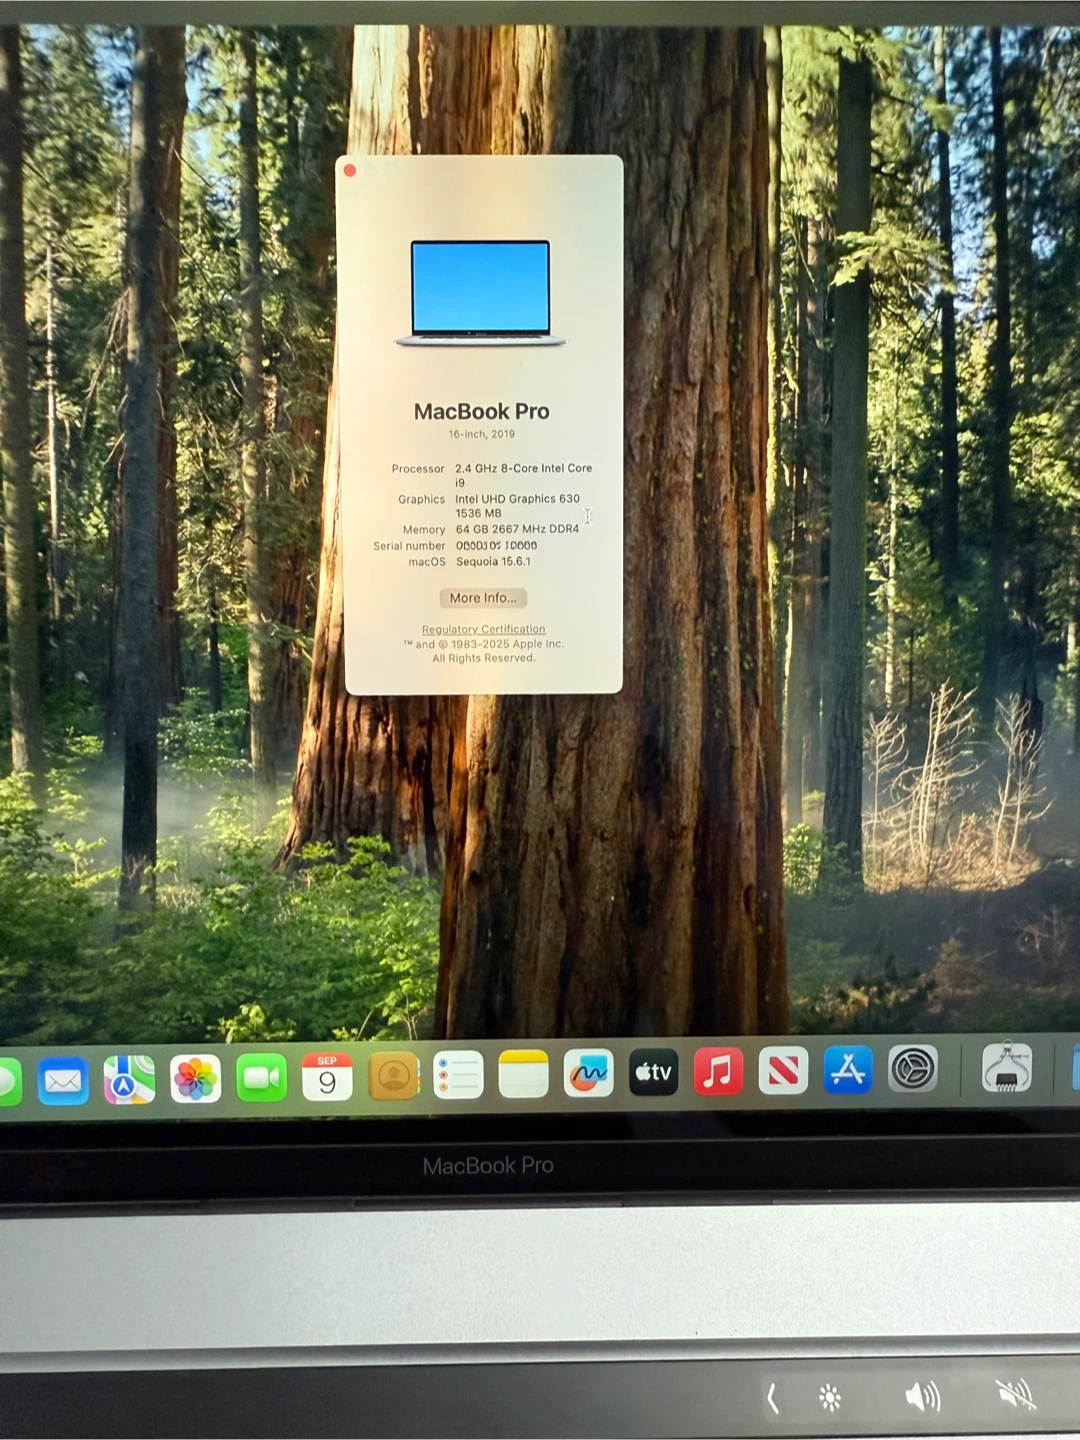The image size is (1080, 1440).
Task: Click the serial number value
Action: [497, 546]
